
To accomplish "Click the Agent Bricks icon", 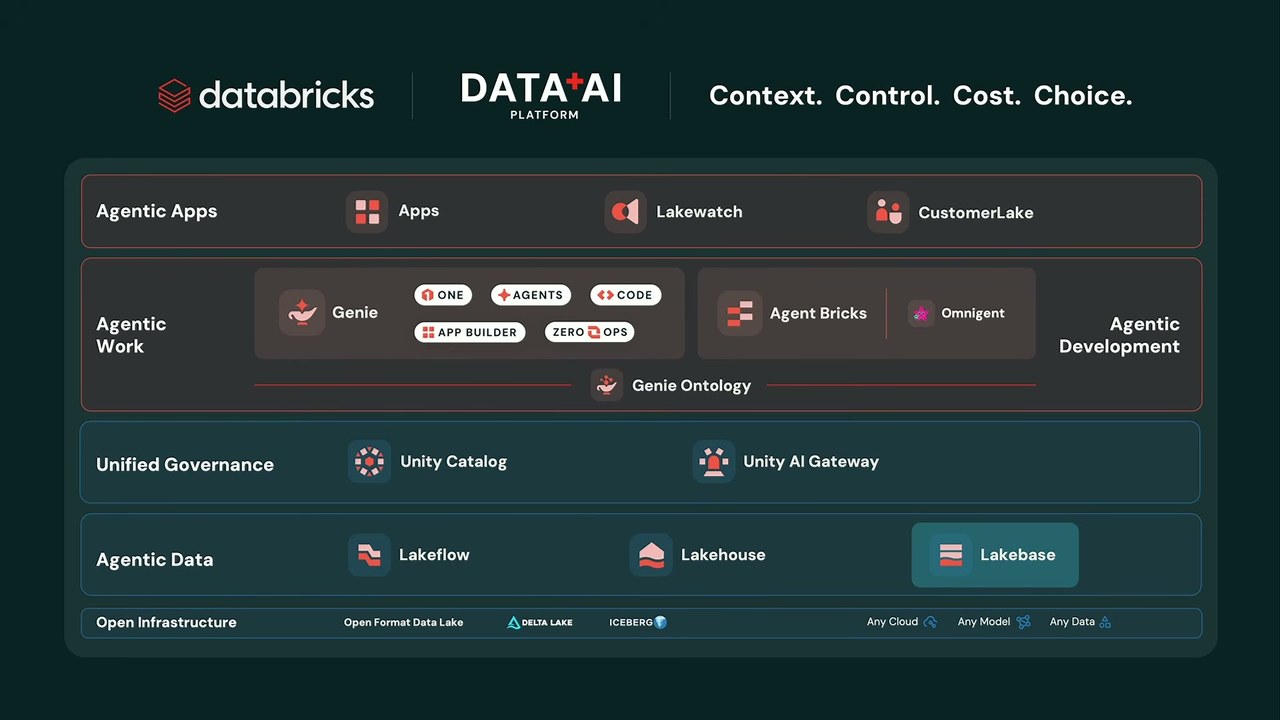I will [x=740, y=313].
